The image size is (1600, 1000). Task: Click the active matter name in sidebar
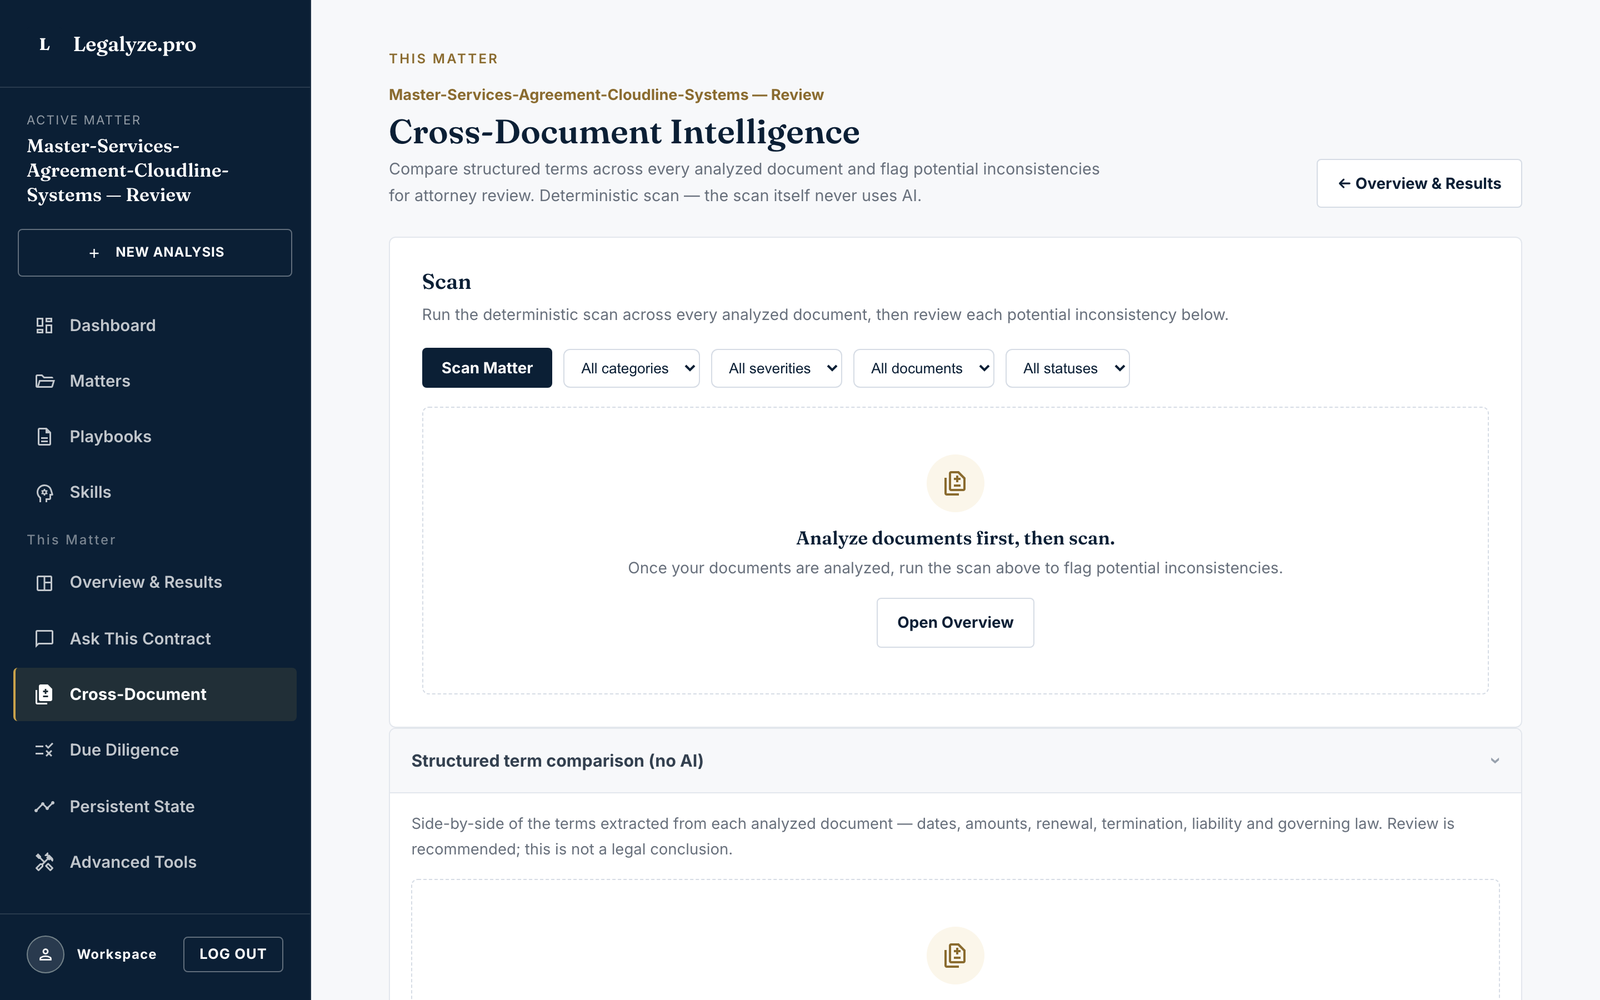(x=128, y=171)
